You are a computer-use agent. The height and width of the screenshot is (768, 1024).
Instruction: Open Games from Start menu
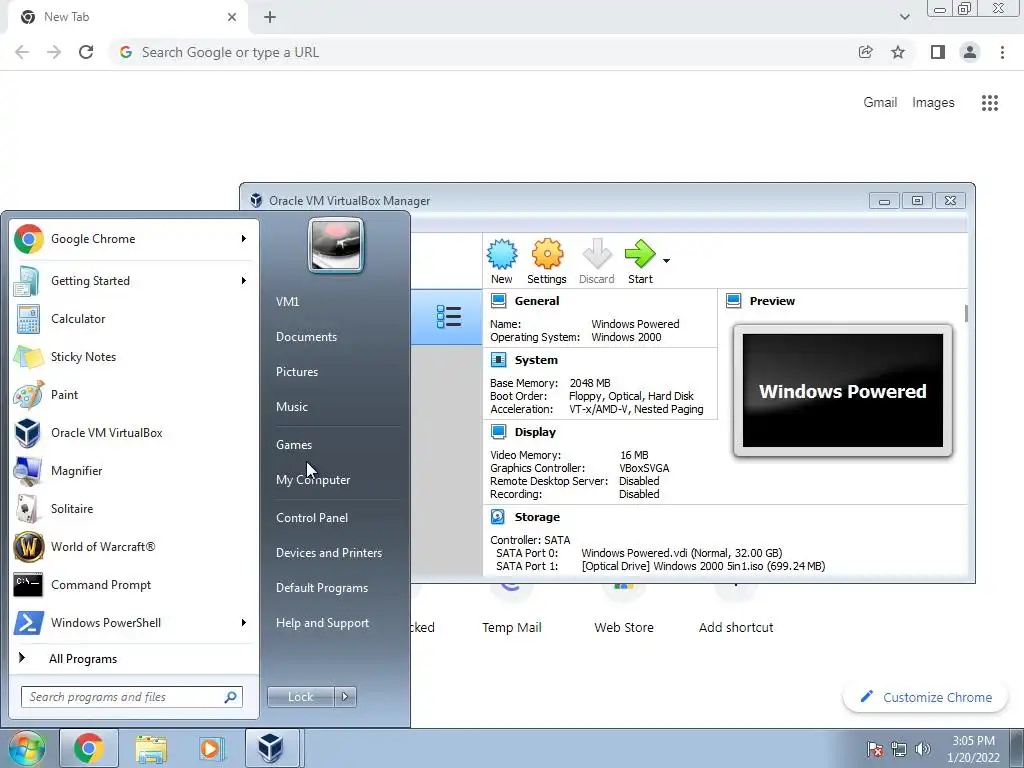click(x=294, y=445)
